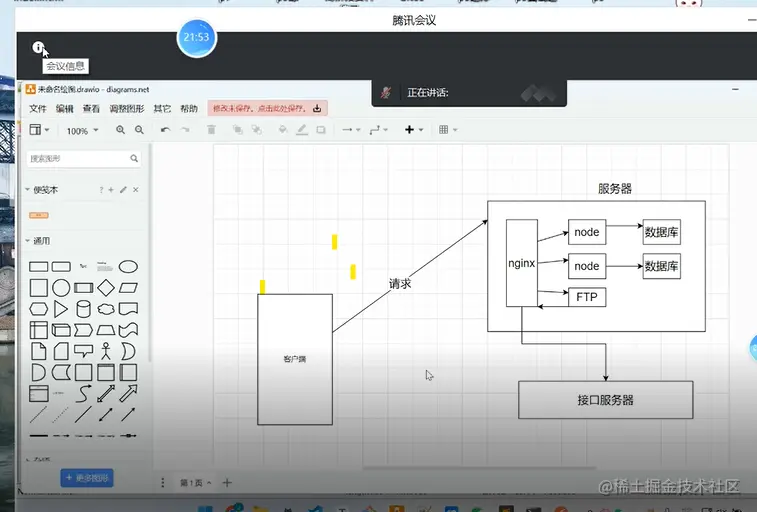Select the FTP box in diagram
Image resolution: width=757 pixels, height=512 pixels.
click(587, 297)
